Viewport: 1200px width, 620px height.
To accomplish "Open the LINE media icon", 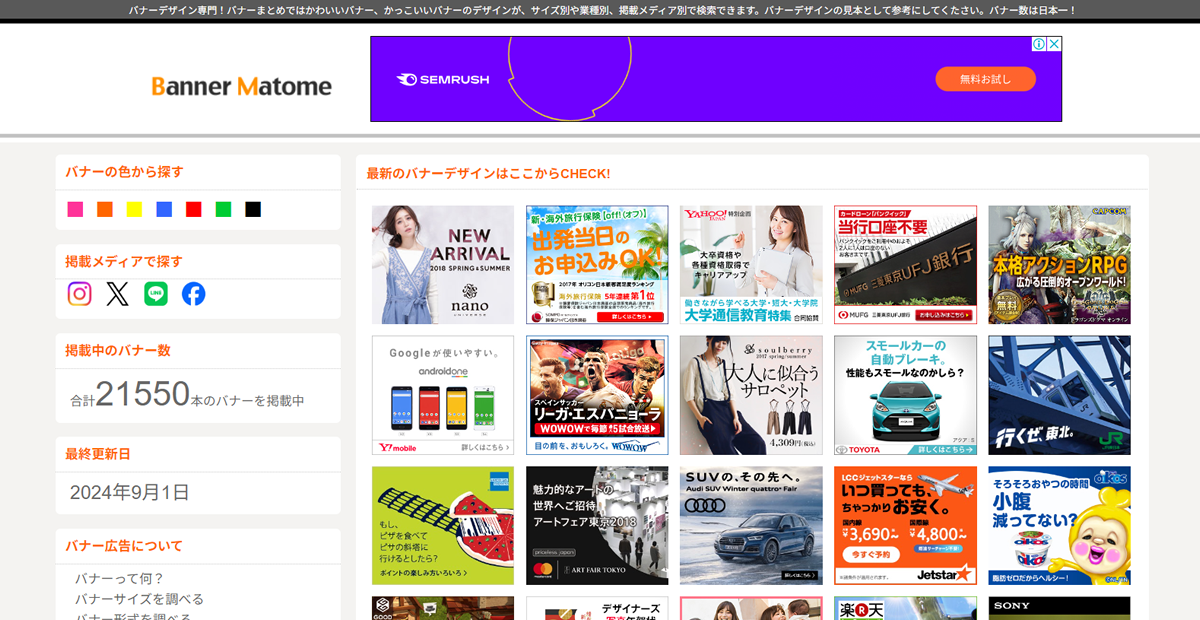I will coord(156,293).
